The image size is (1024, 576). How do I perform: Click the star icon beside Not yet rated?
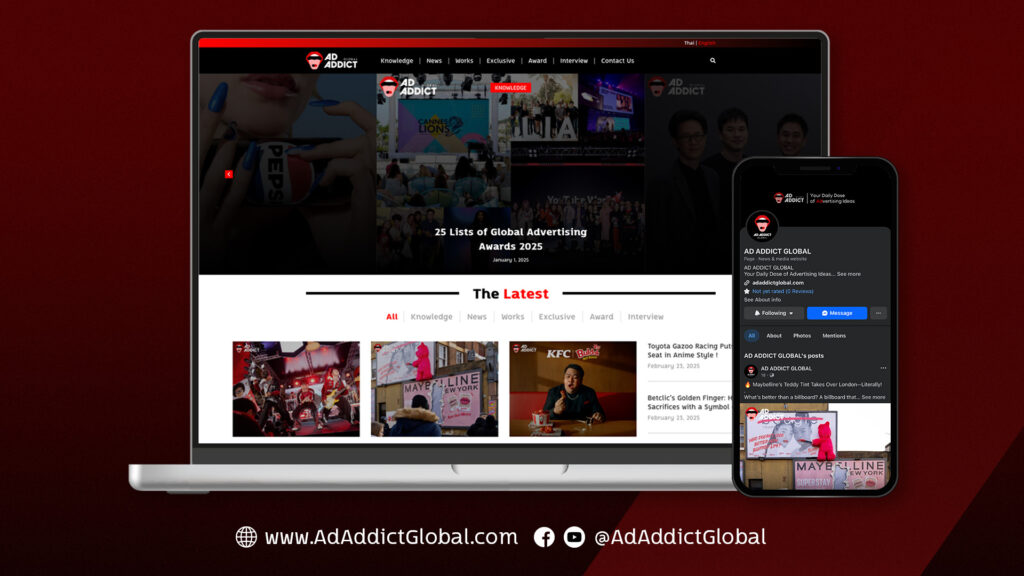(747, 291)
